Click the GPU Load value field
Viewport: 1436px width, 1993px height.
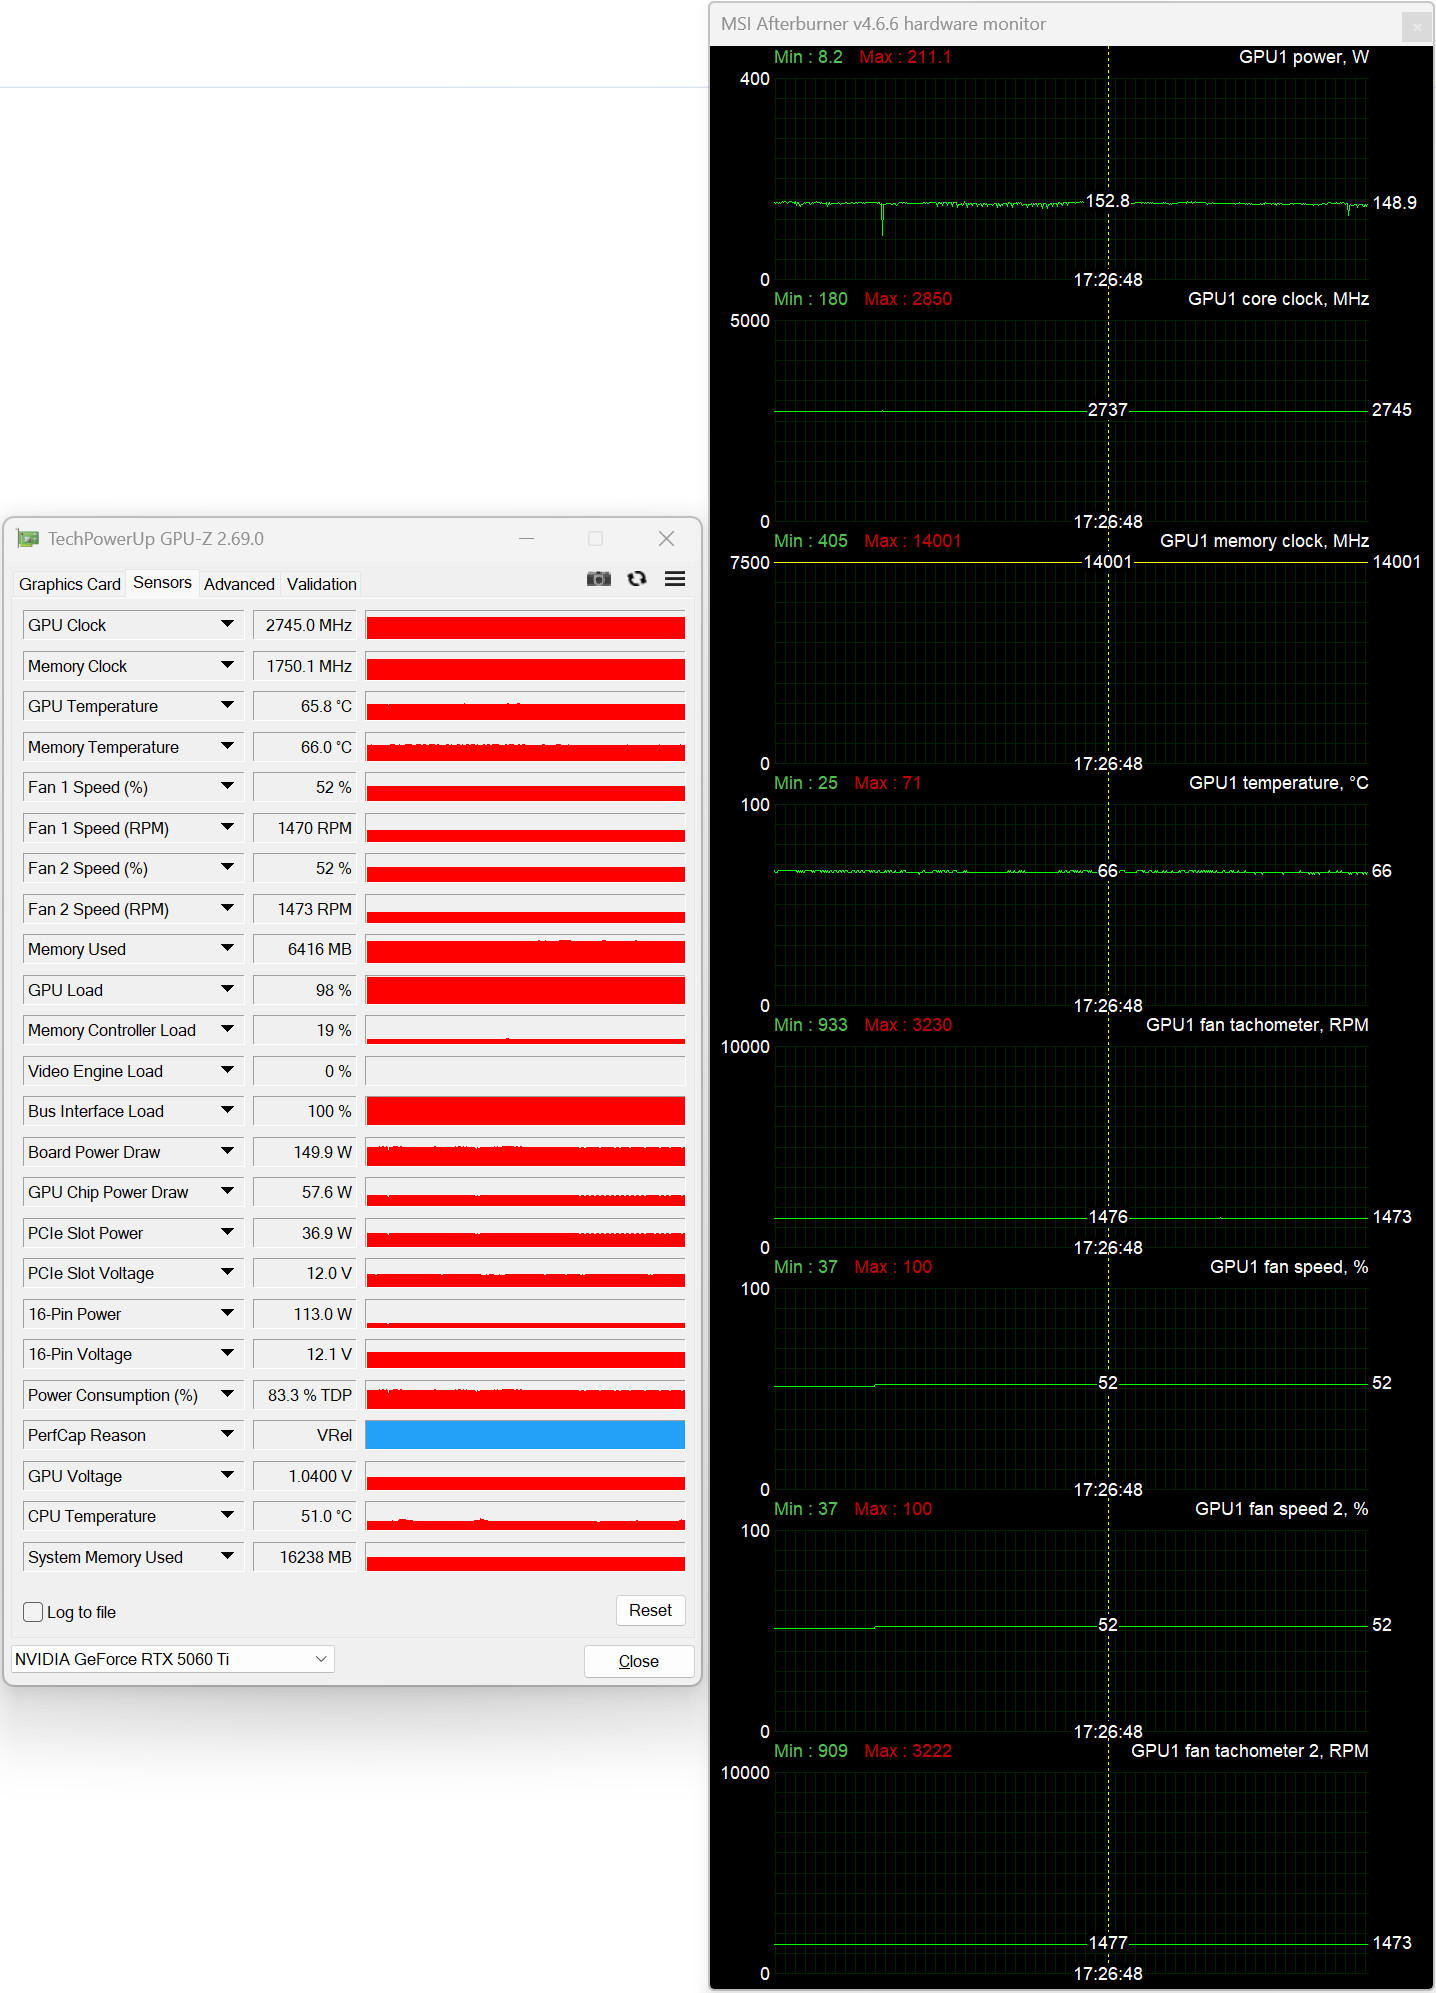pos(305,990)
